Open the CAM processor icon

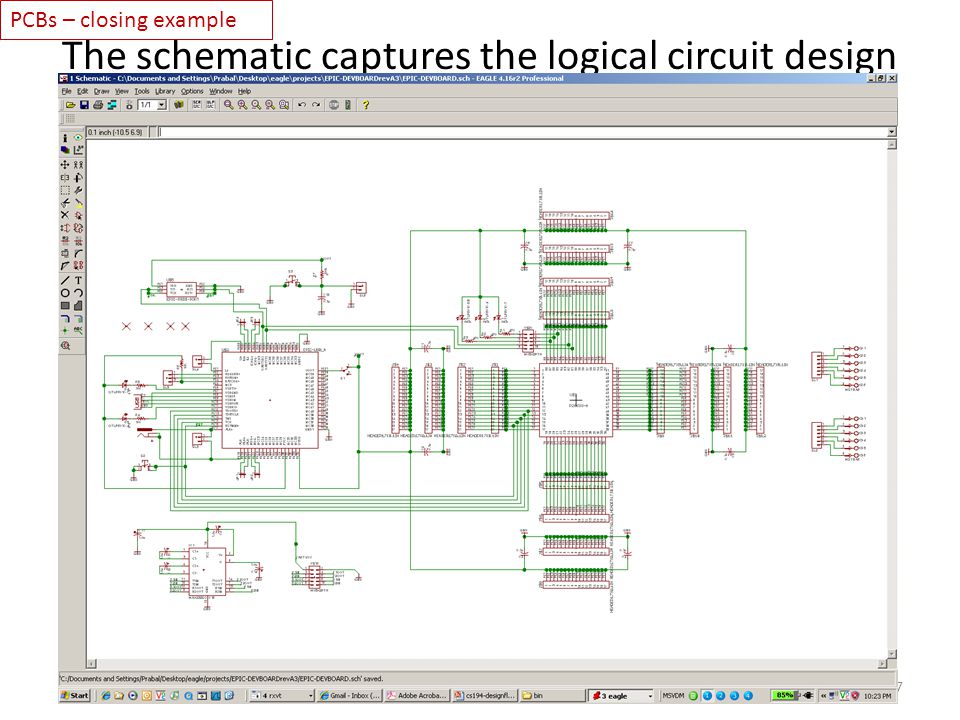pyautogui.click(x=112, y=105)
